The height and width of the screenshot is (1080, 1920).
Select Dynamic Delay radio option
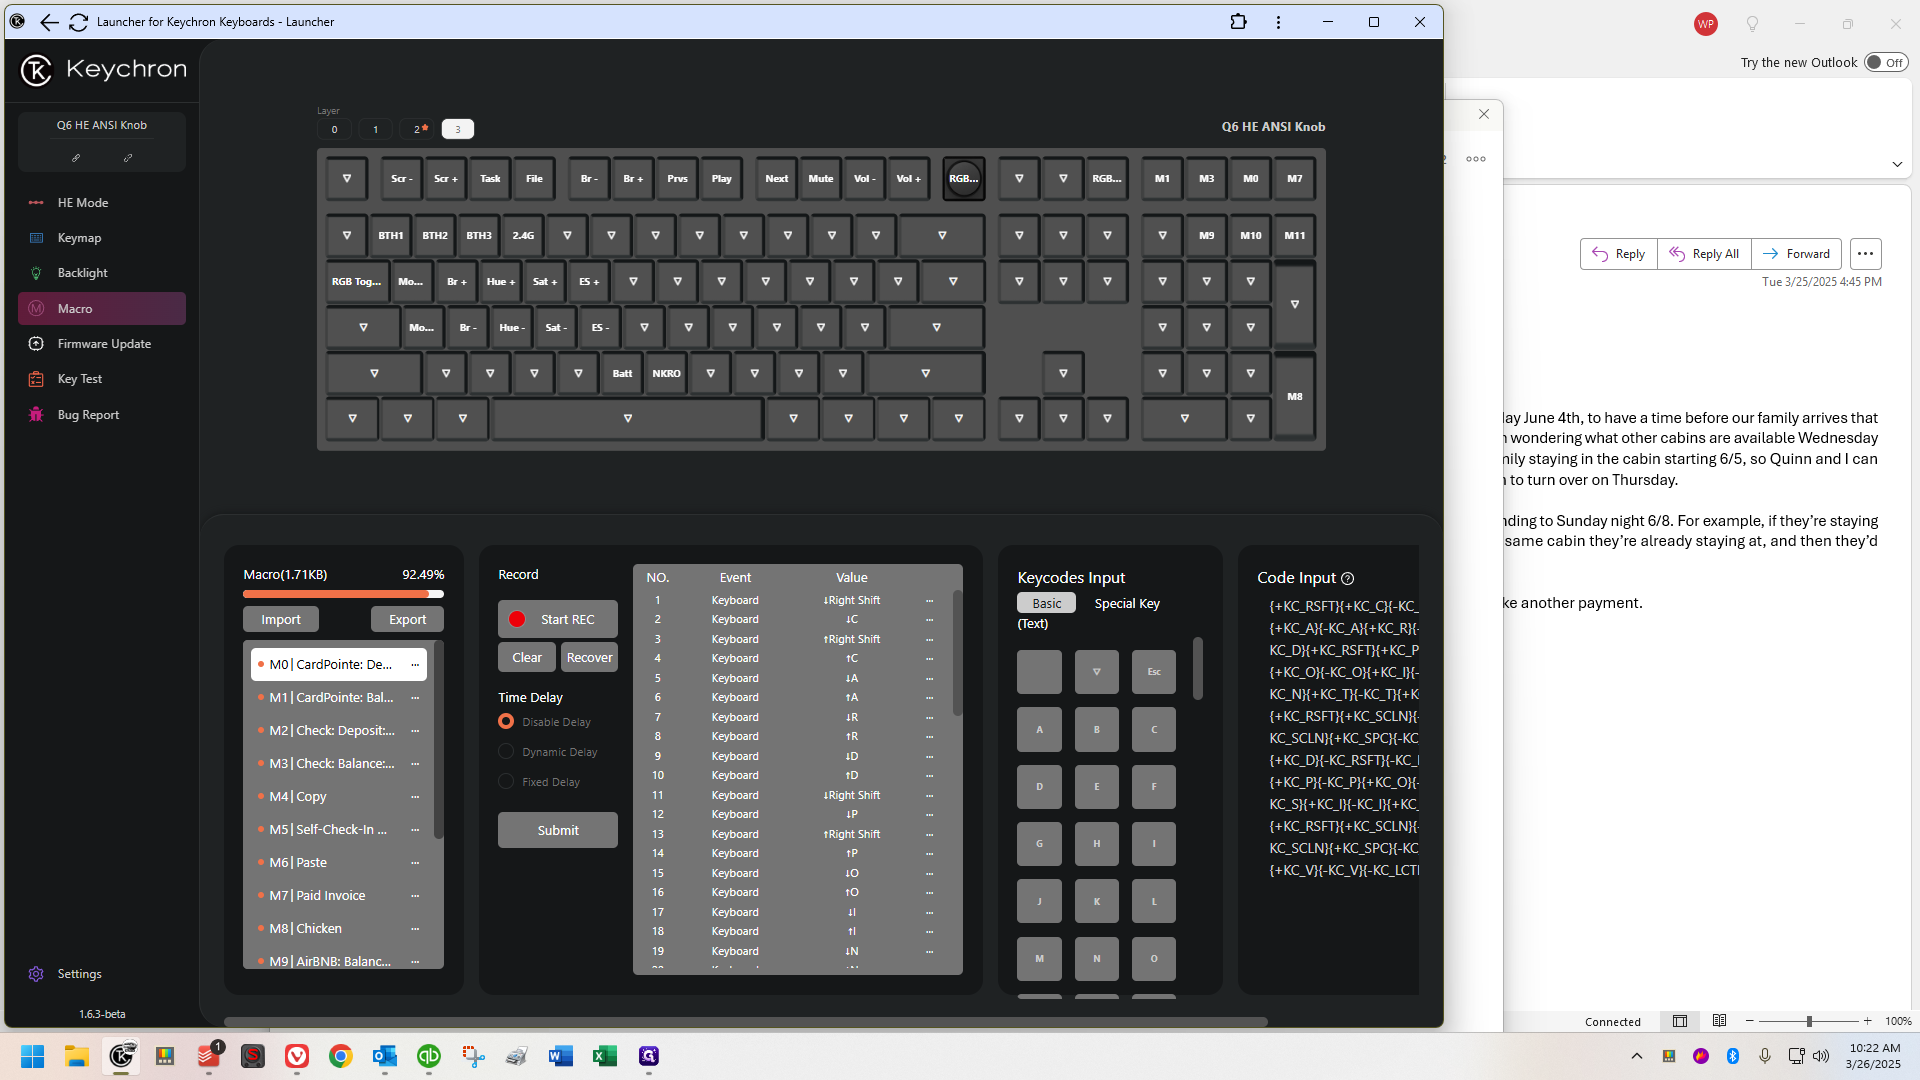506,752
